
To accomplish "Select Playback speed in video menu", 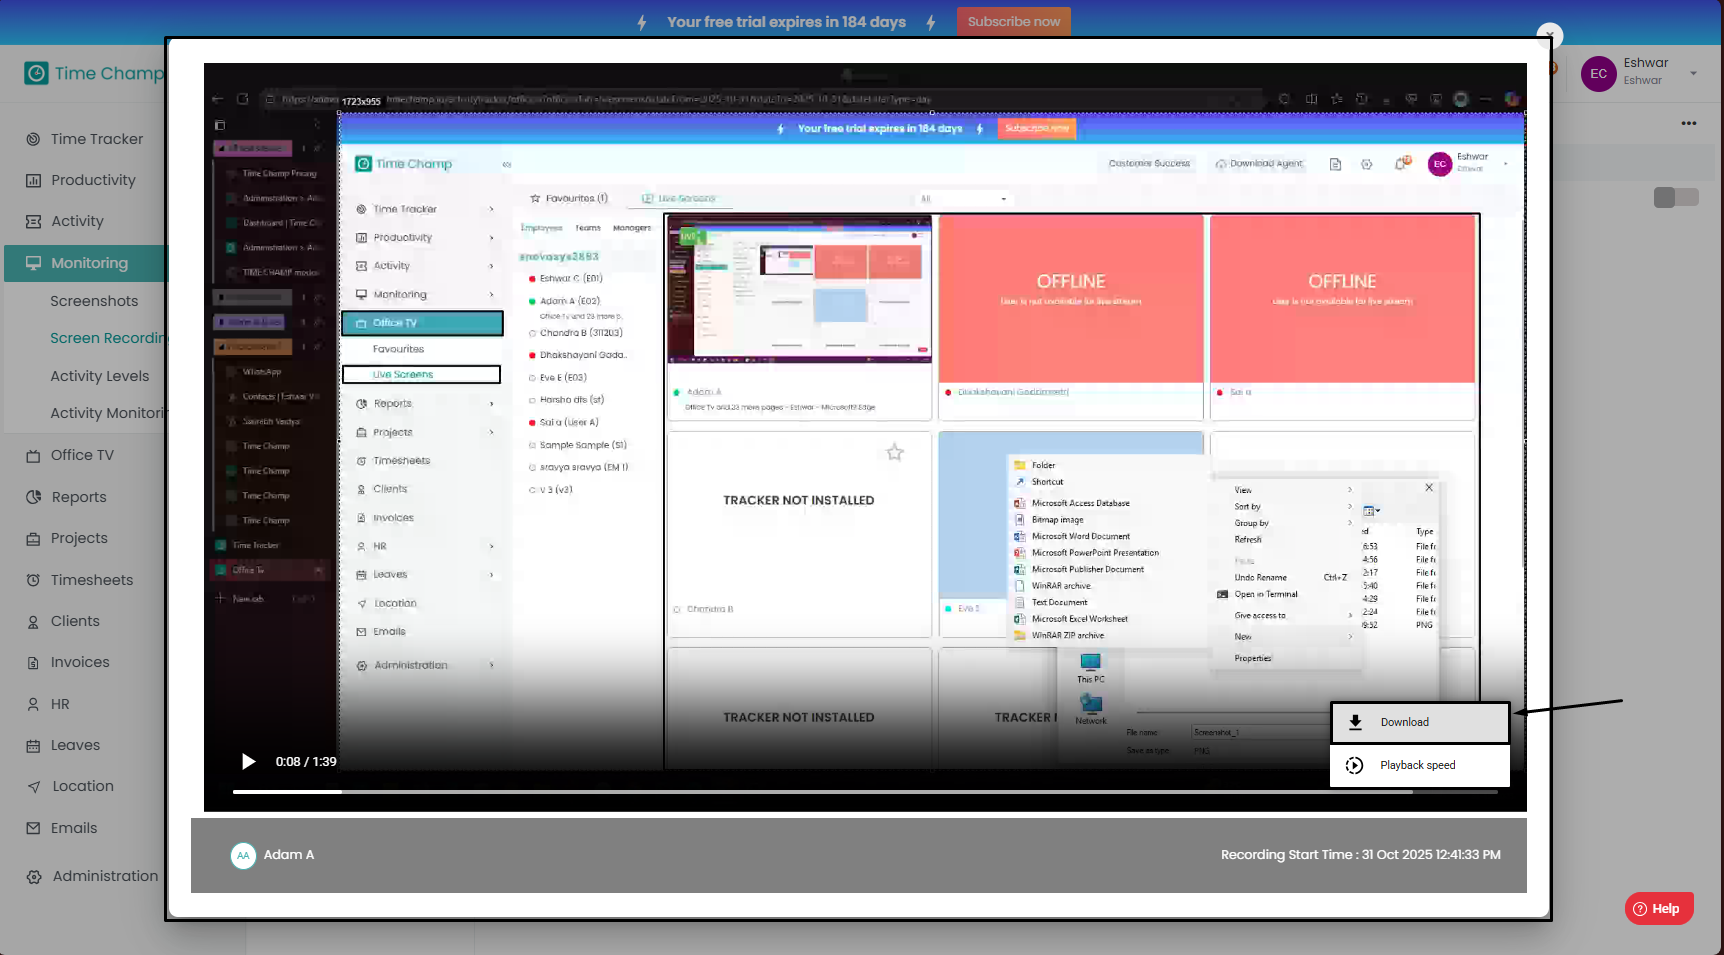I will point(1420,765).
